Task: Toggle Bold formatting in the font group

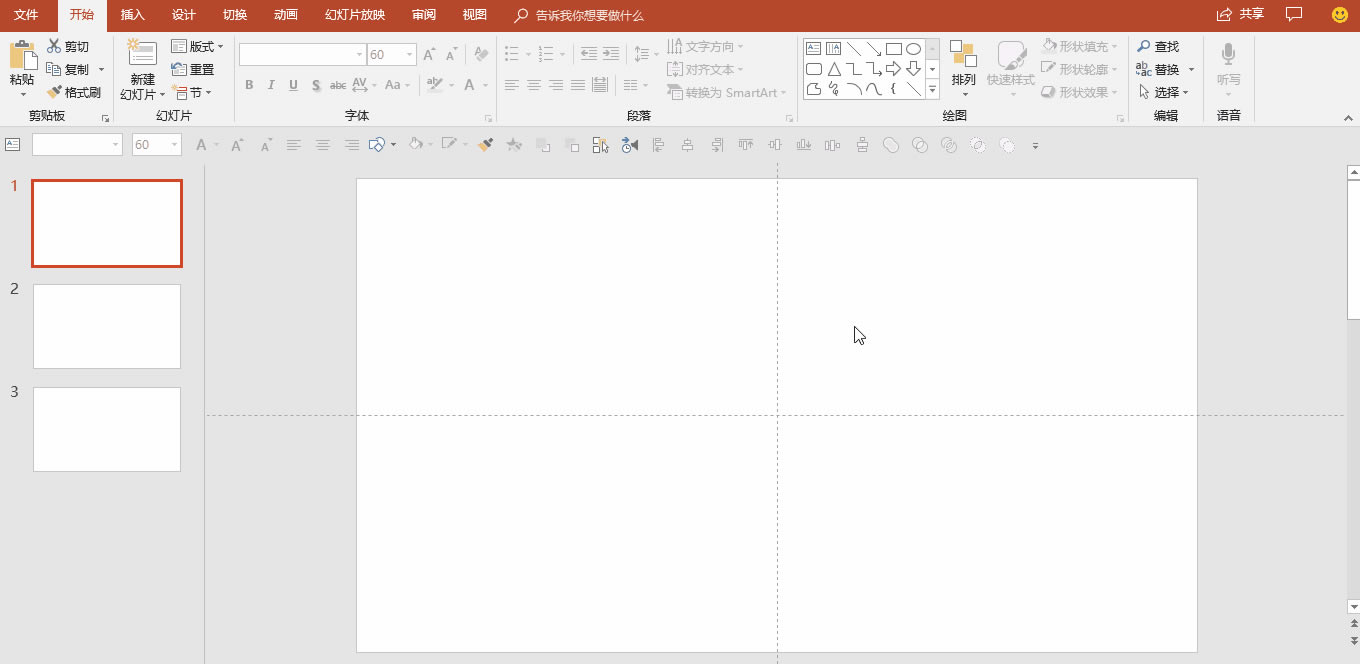Action: [249, 85]
